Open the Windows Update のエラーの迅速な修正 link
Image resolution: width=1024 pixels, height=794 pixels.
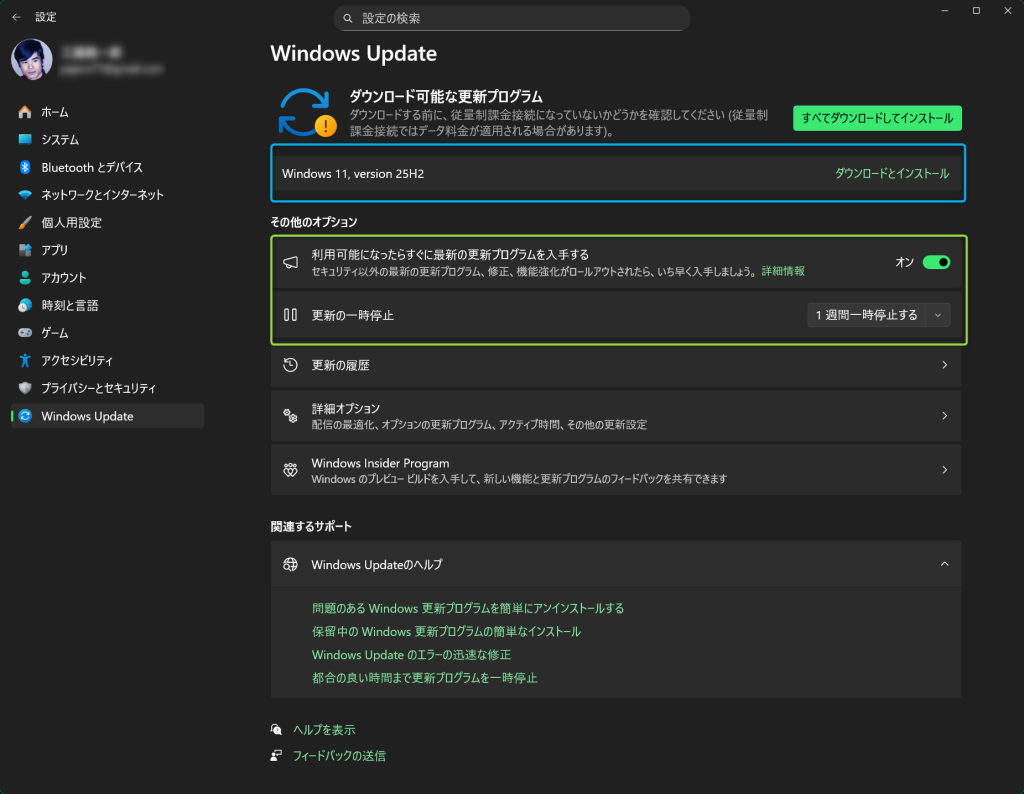(411, 655)
